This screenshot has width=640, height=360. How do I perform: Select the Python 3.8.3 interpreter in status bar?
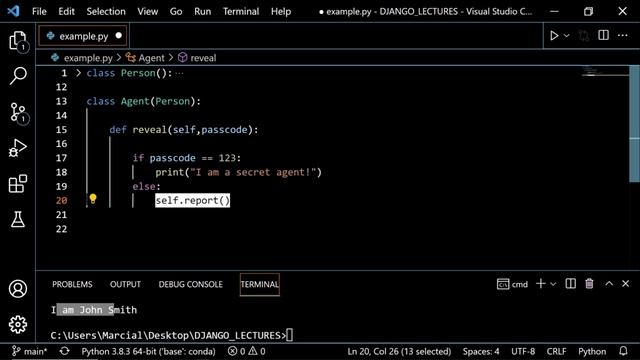point(148,351)
